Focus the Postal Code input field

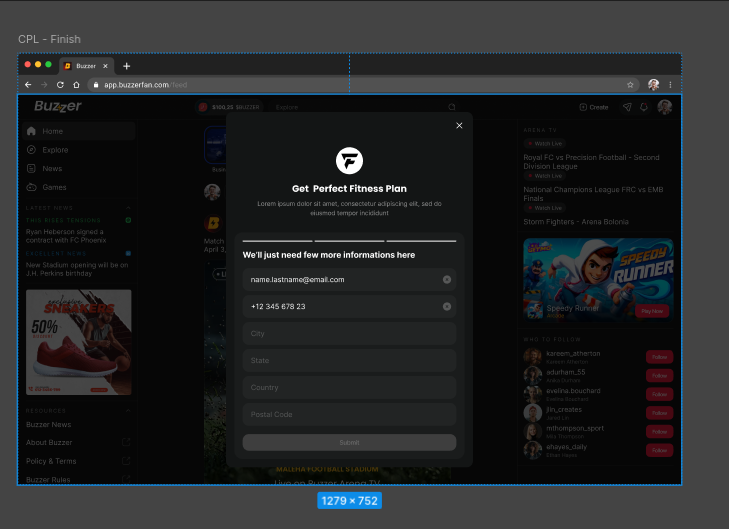click(x=349, y=414)
